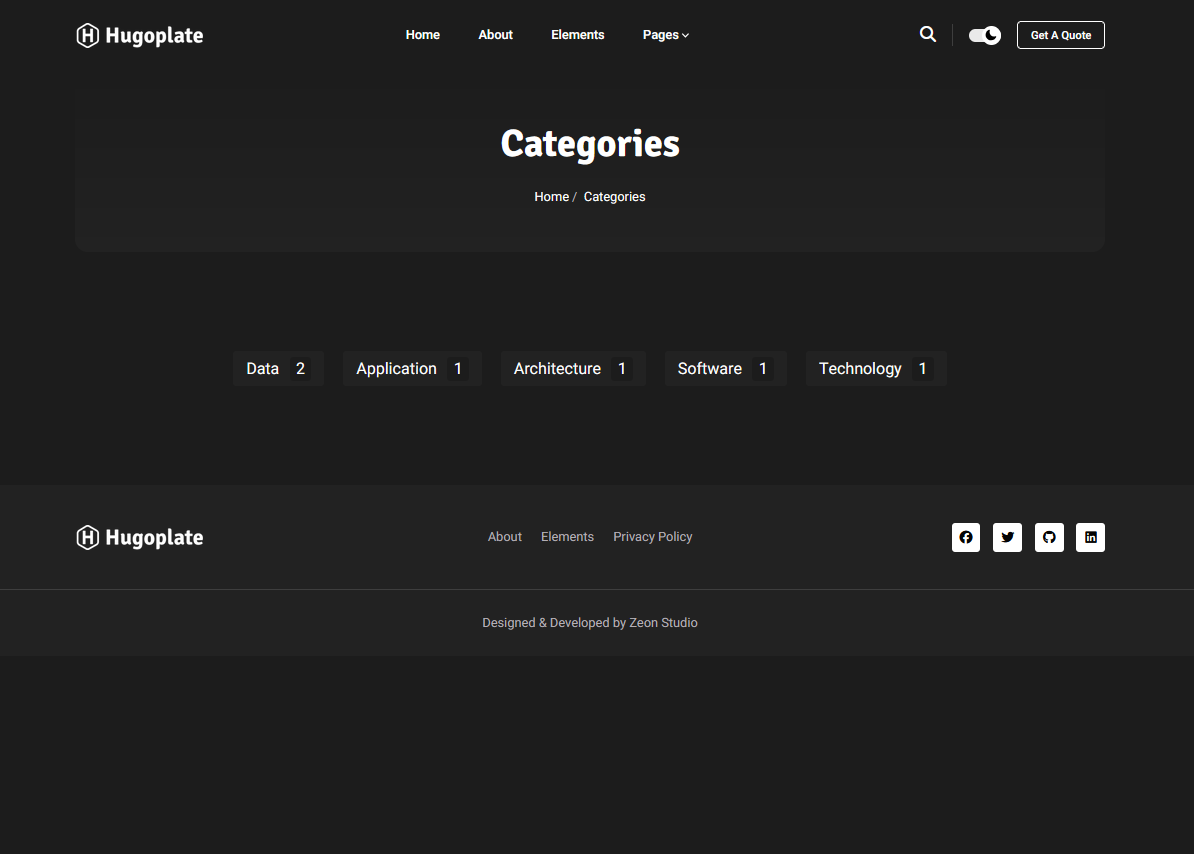Select the Application category tag

411,369
